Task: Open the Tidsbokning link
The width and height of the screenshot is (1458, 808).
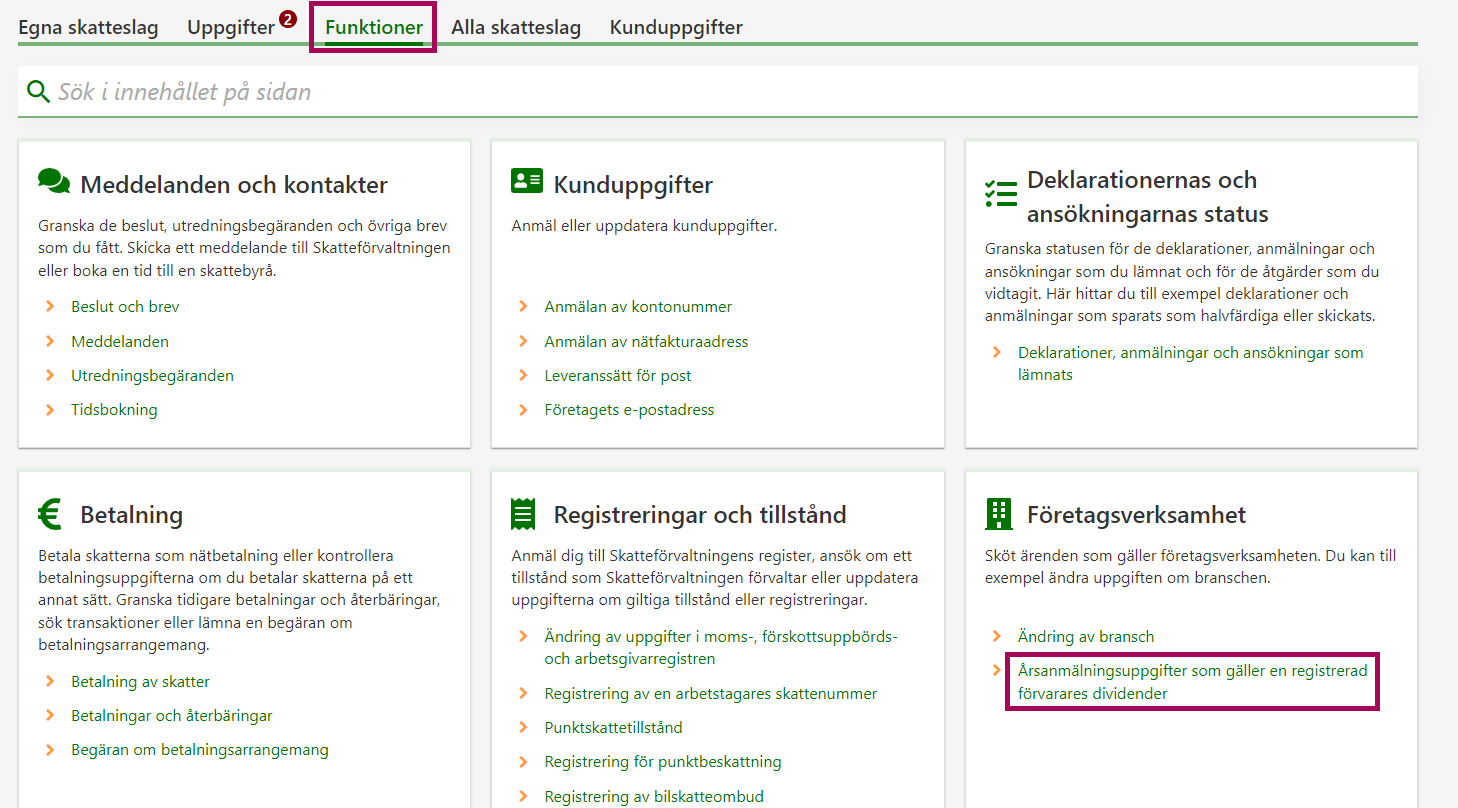Action: 114,410
